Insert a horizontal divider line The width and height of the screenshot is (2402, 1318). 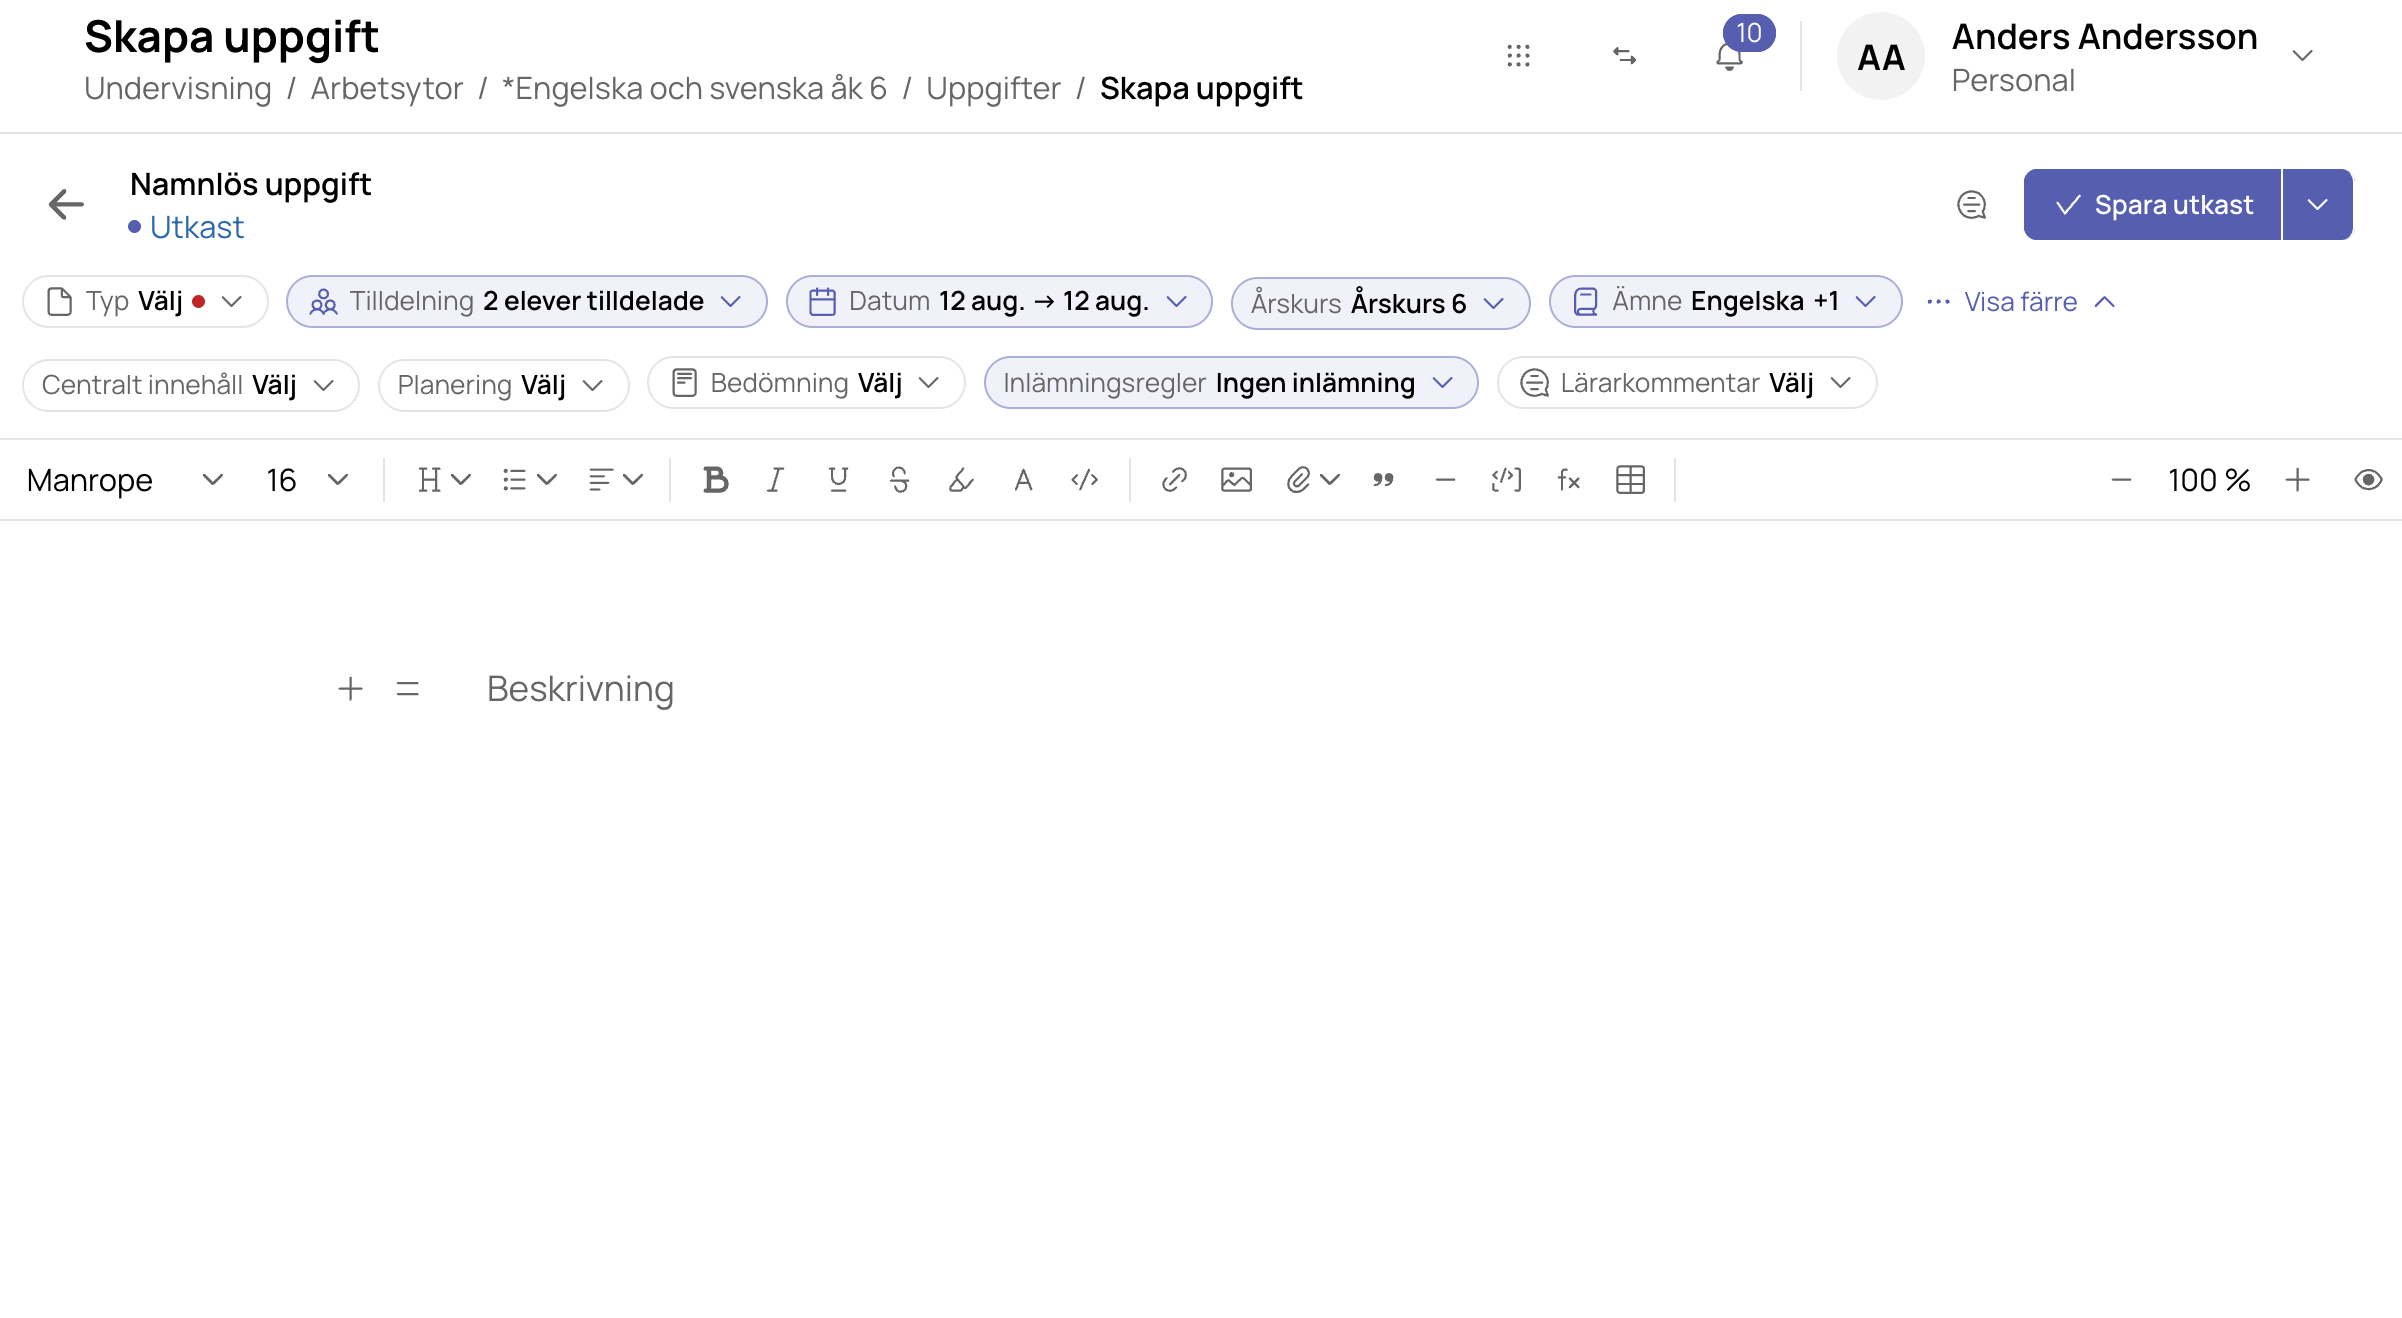click(1445, 481)
